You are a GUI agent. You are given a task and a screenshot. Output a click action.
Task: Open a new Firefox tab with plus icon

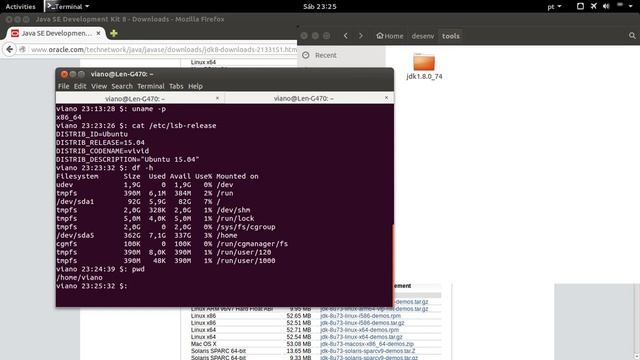point(113,33)
